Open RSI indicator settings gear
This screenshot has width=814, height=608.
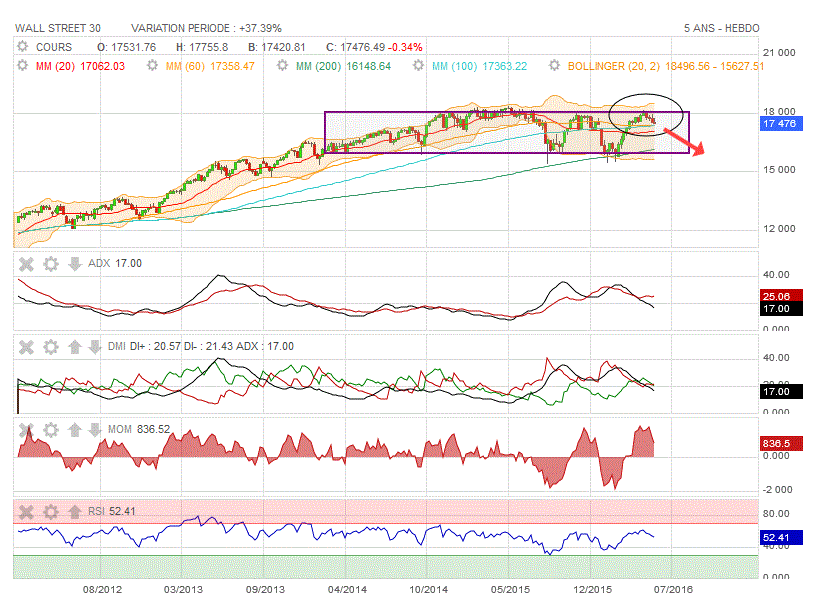click(x=50, y=512)
